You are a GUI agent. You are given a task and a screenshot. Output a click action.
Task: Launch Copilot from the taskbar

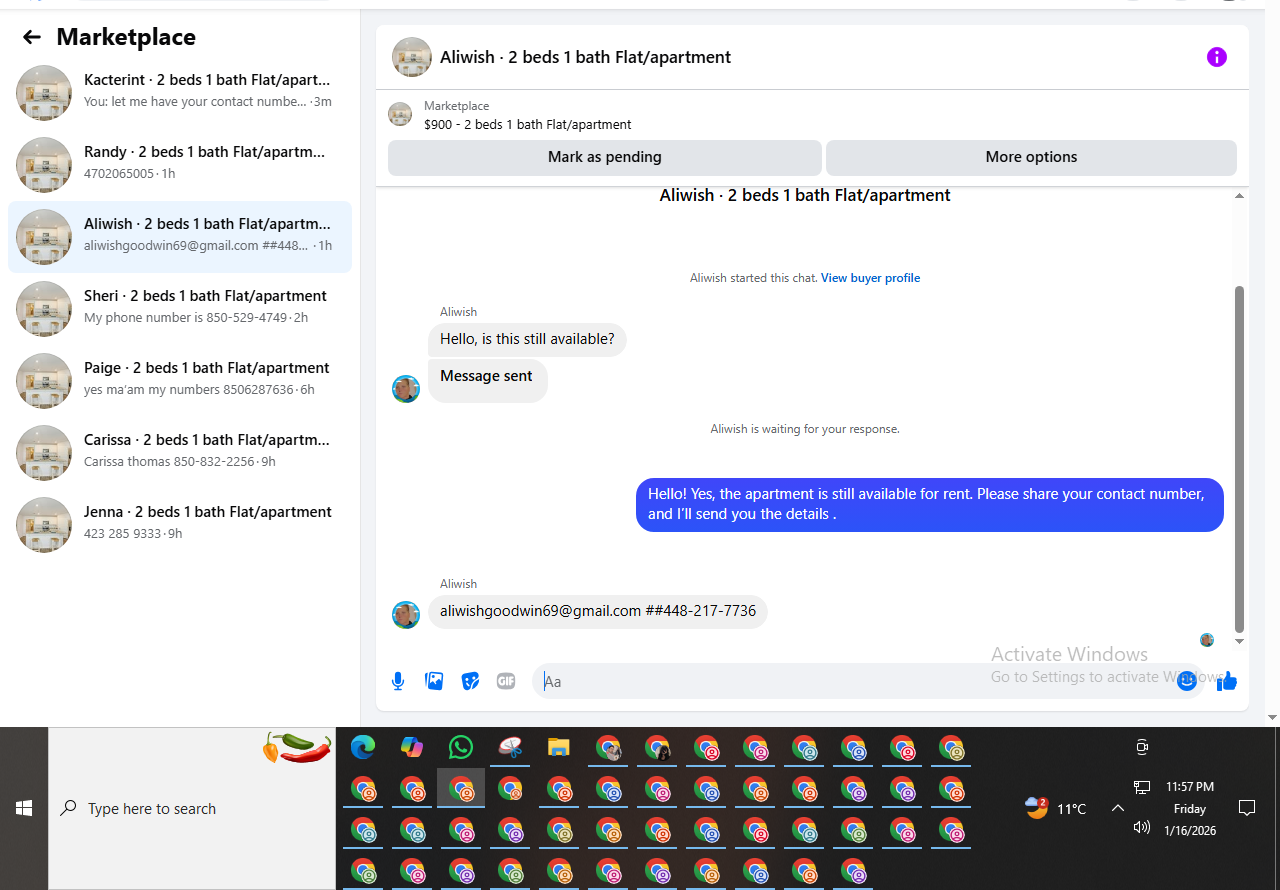(x=412, y=747)
